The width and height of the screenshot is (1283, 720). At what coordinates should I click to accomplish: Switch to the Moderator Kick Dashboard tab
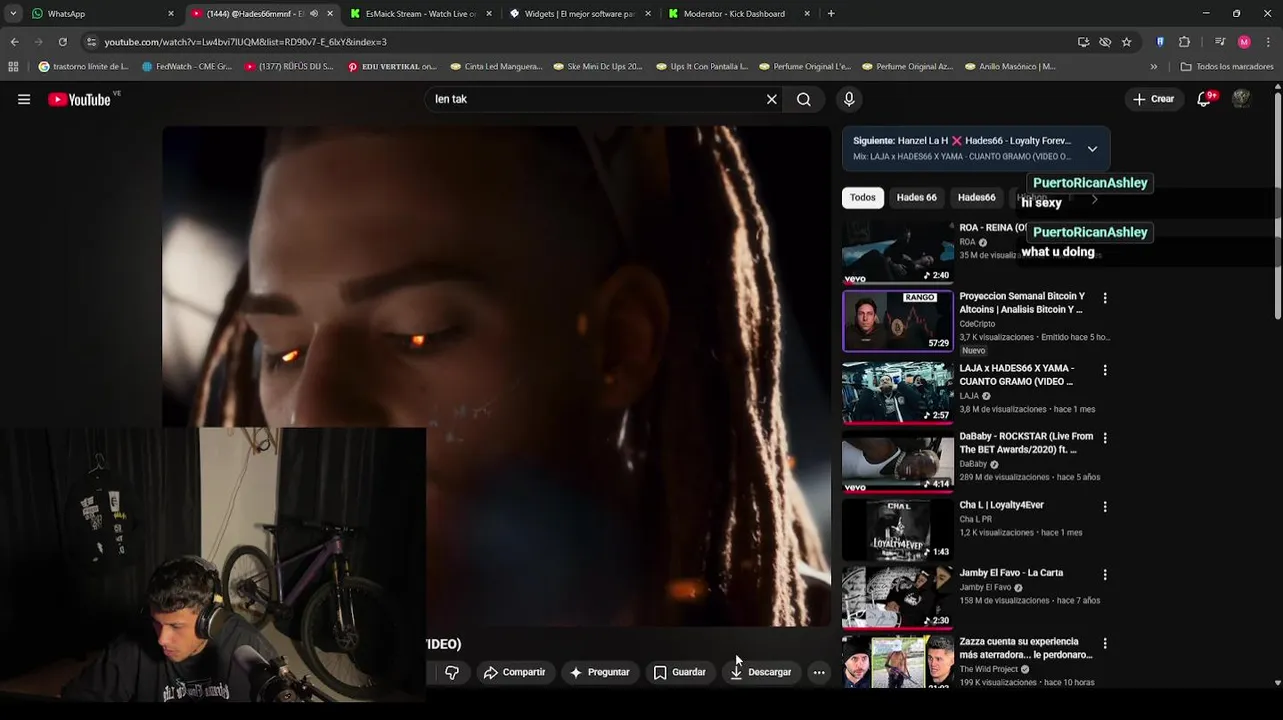[x=740, y=14]
